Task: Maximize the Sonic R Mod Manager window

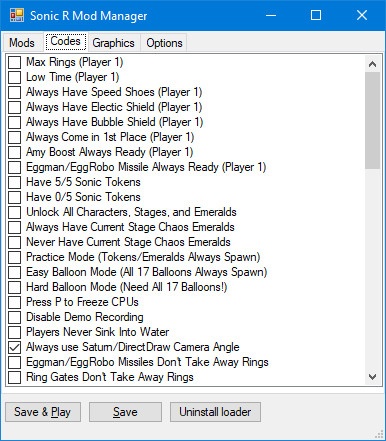Action: point(316,15)
